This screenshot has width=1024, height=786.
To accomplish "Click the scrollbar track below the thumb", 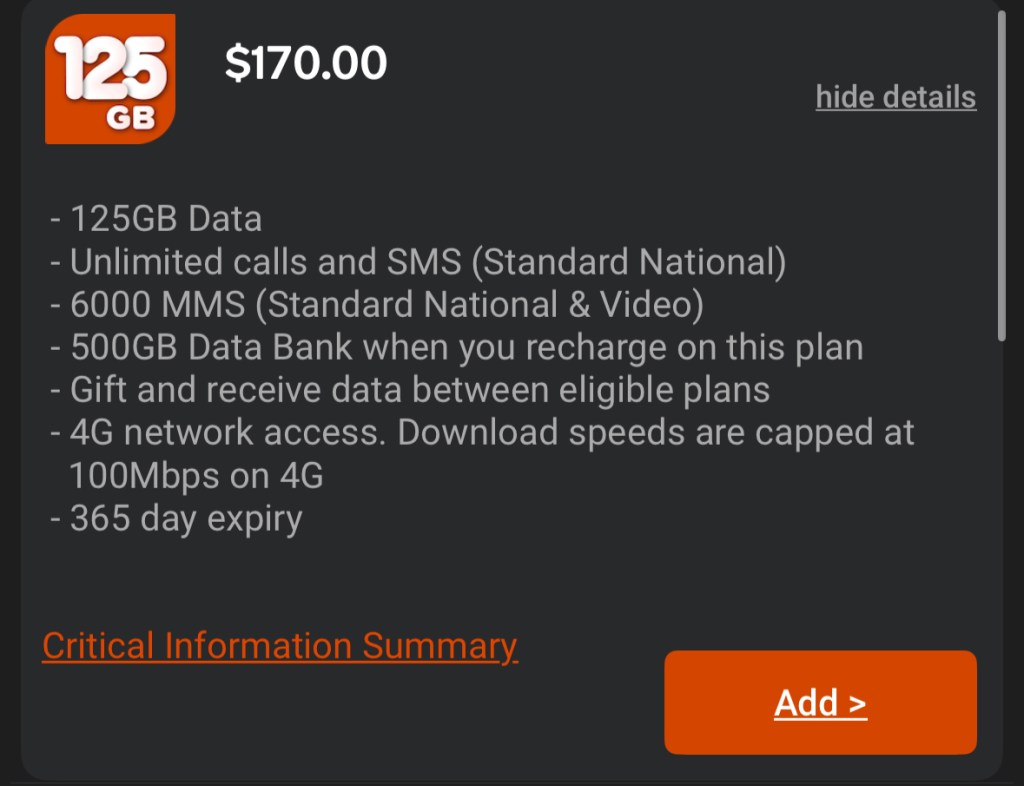I will [1001, 550].
